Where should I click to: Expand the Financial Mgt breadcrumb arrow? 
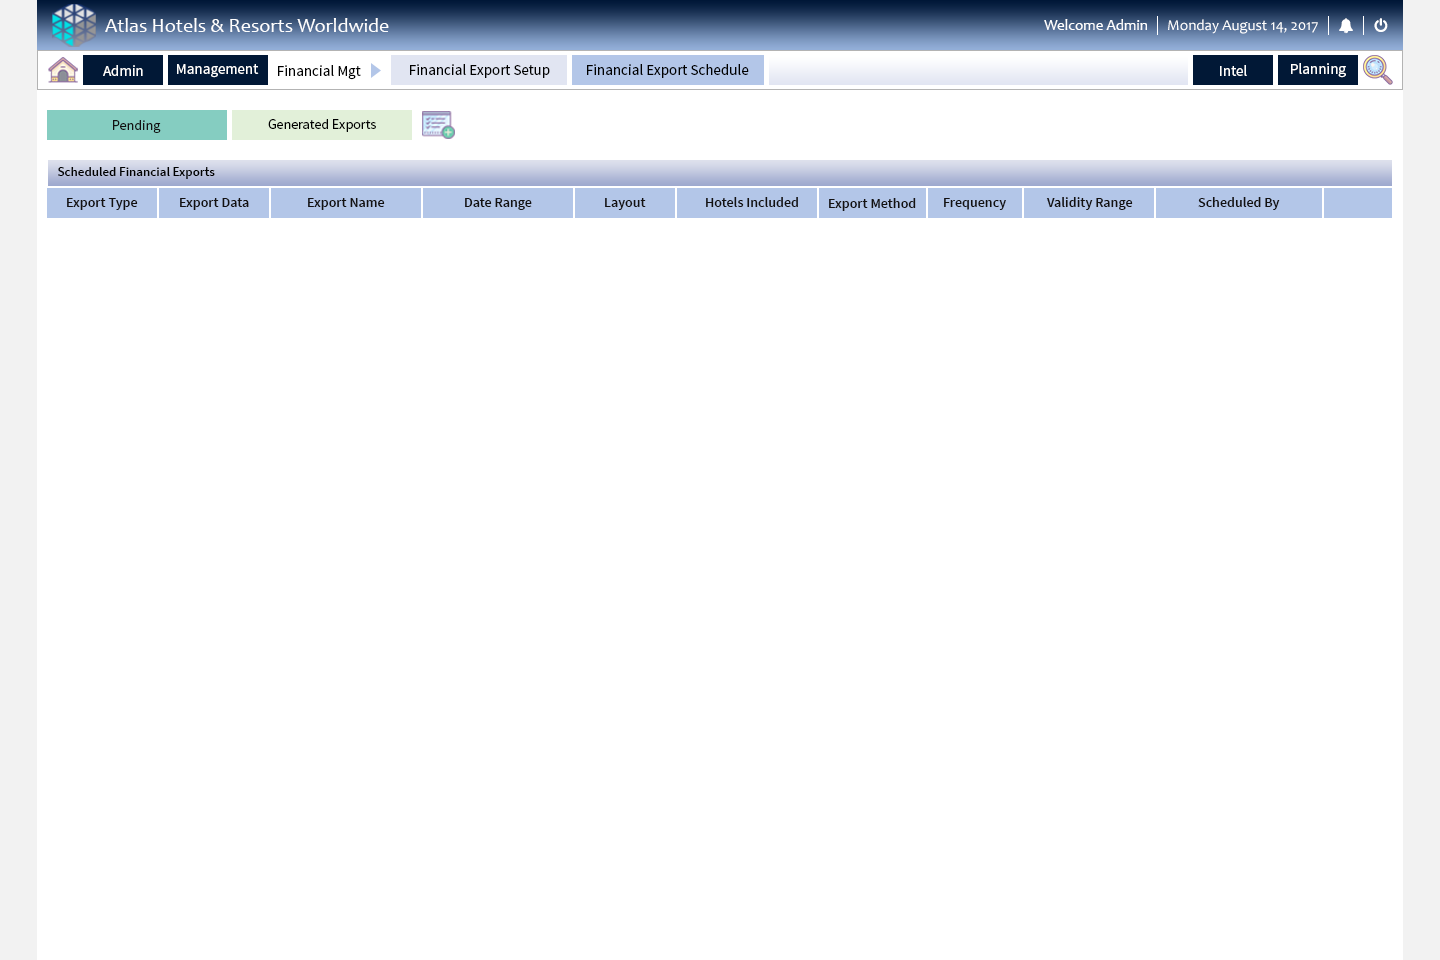[x=375, y=70]
